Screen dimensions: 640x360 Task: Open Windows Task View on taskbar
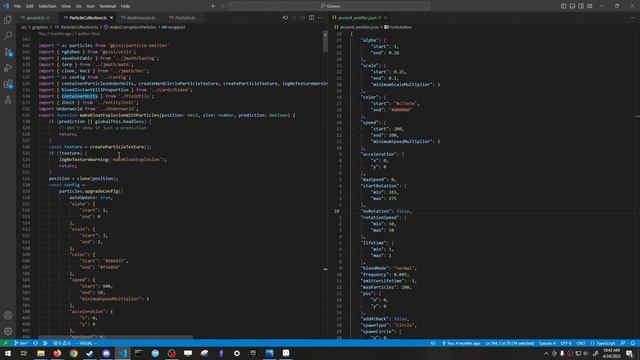pyautogui.click(x=24, y=353)
